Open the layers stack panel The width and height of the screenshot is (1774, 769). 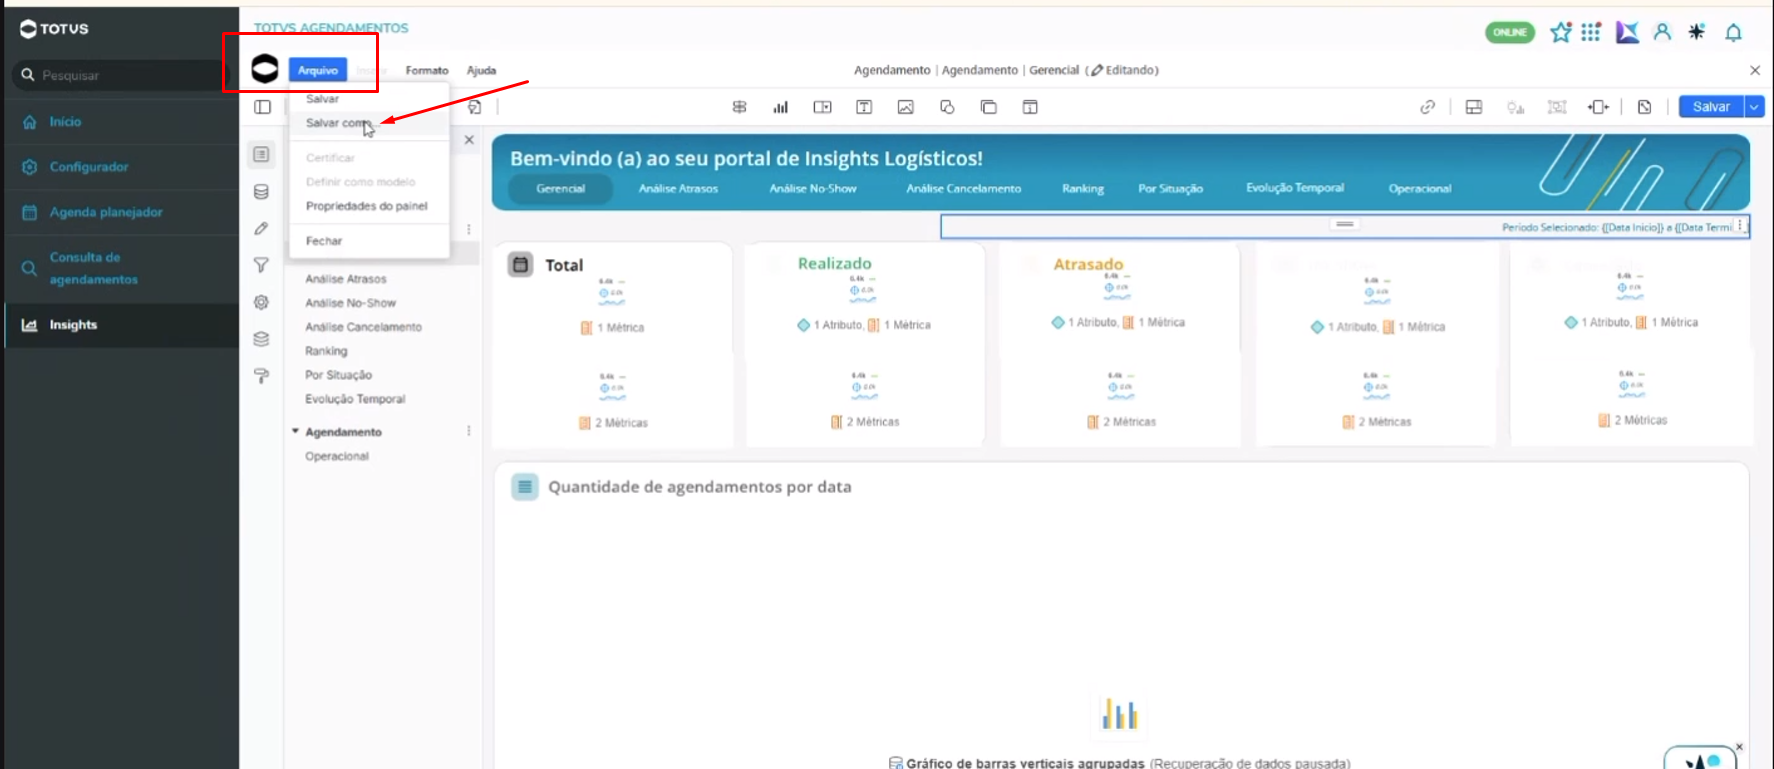pos(261,339)
